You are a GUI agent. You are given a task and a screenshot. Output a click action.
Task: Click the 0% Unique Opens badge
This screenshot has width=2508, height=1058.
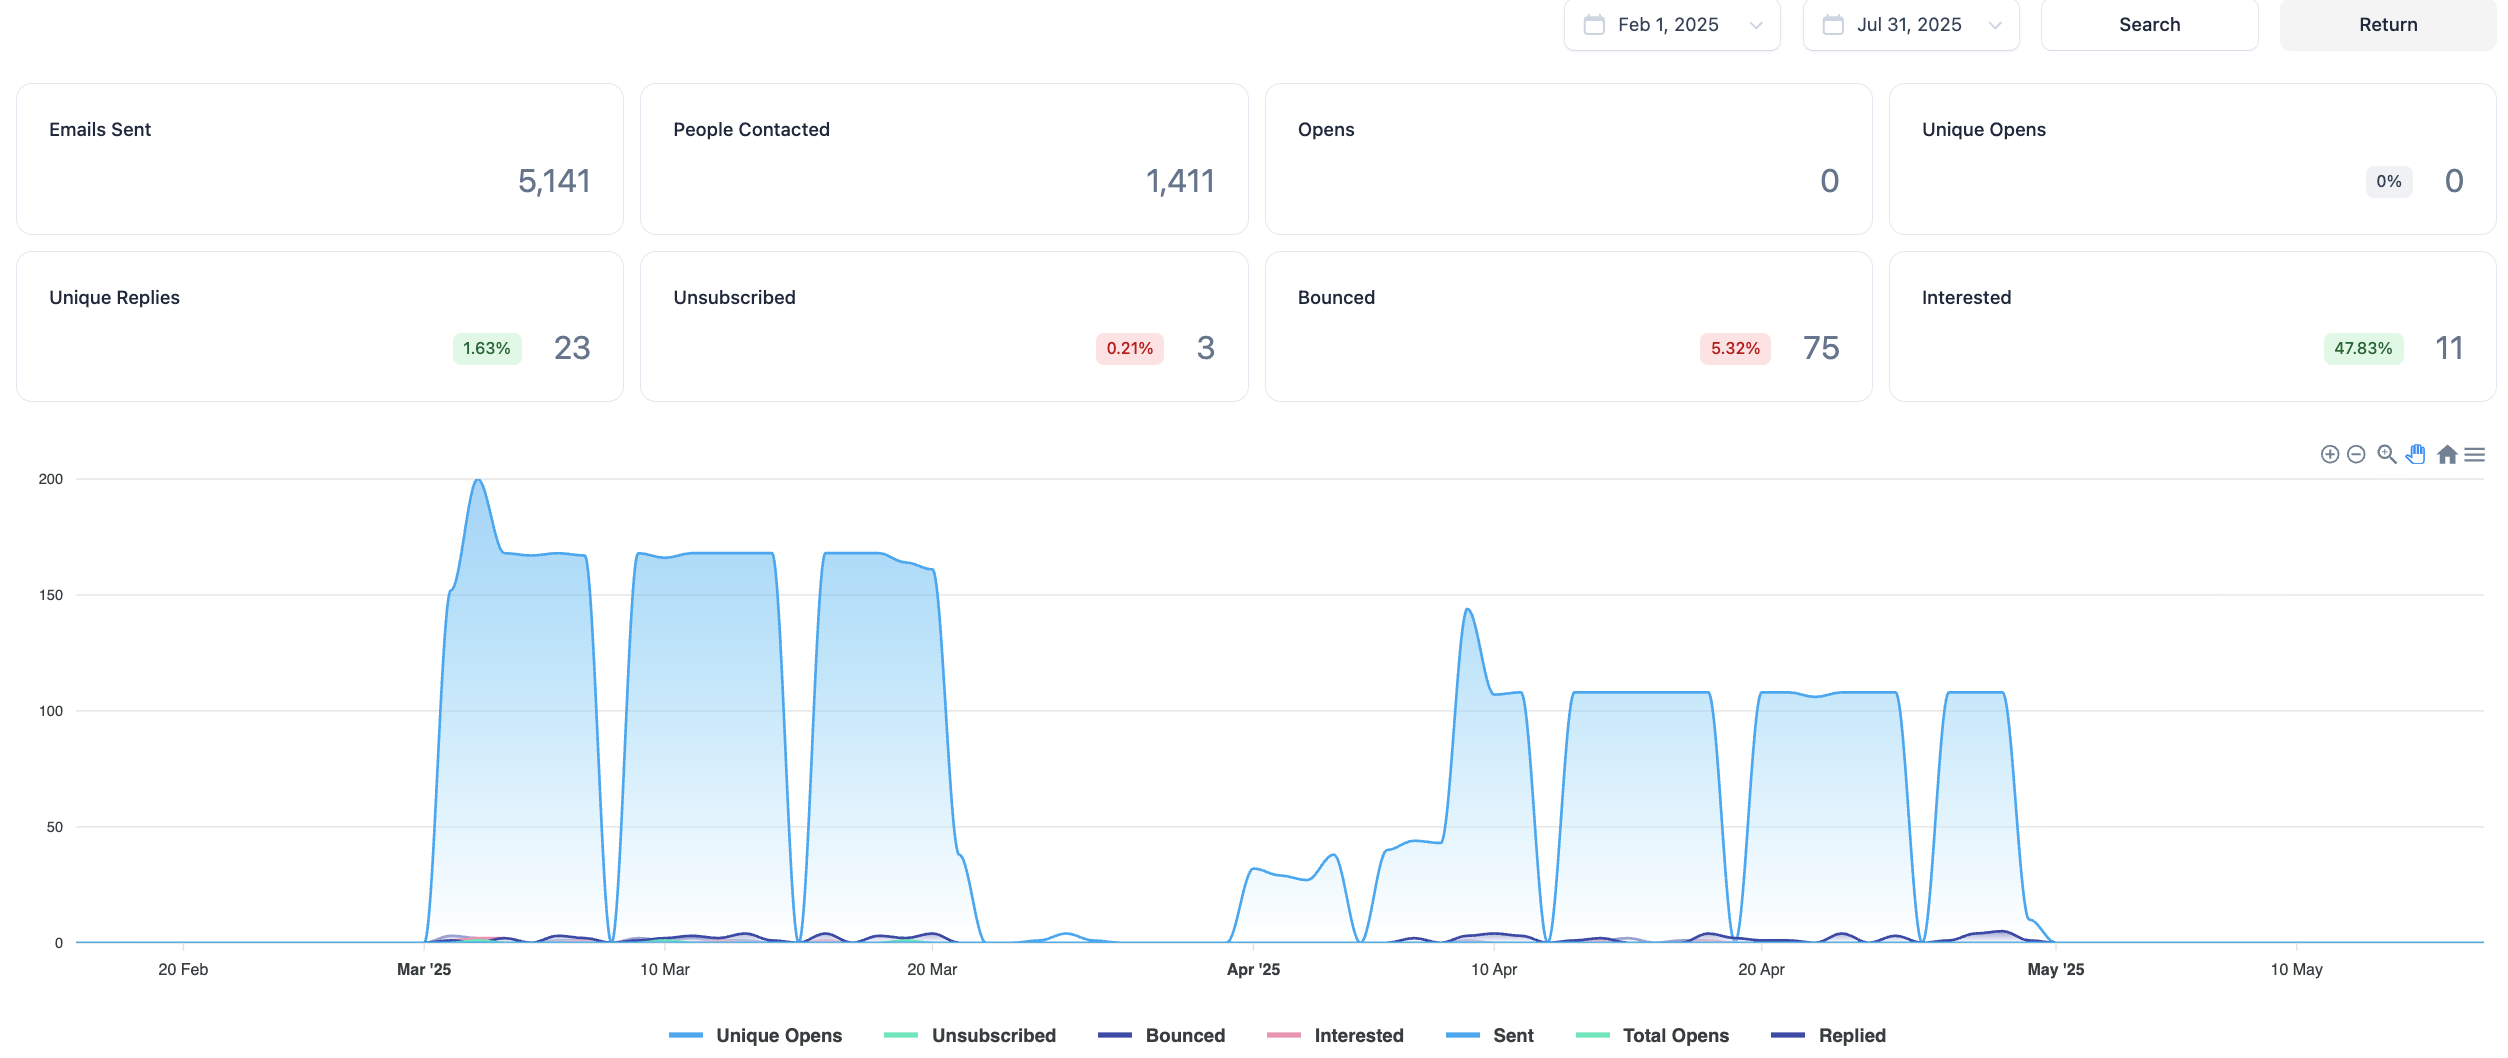coord(2389,182)
